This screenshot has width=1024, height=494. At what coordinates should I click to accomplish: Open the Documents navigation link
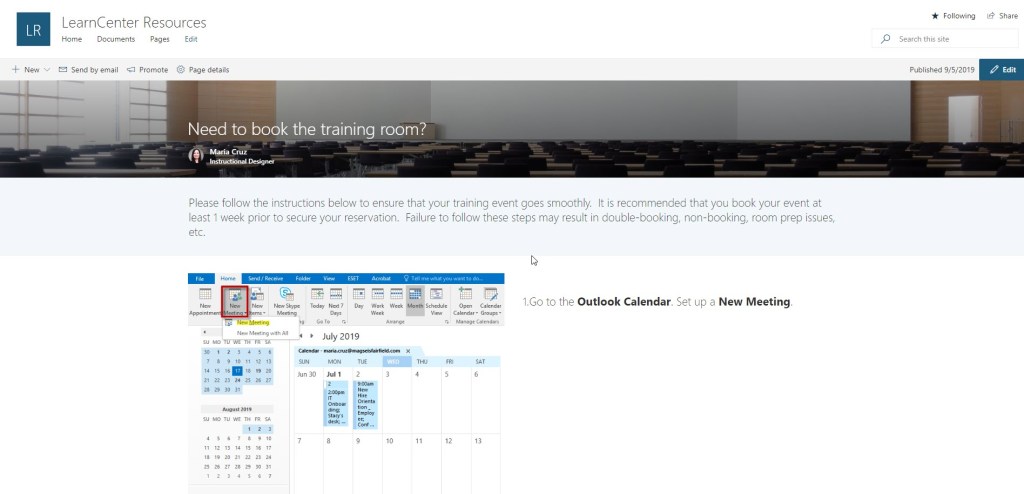pyautogui.click(x=116, y=39)
